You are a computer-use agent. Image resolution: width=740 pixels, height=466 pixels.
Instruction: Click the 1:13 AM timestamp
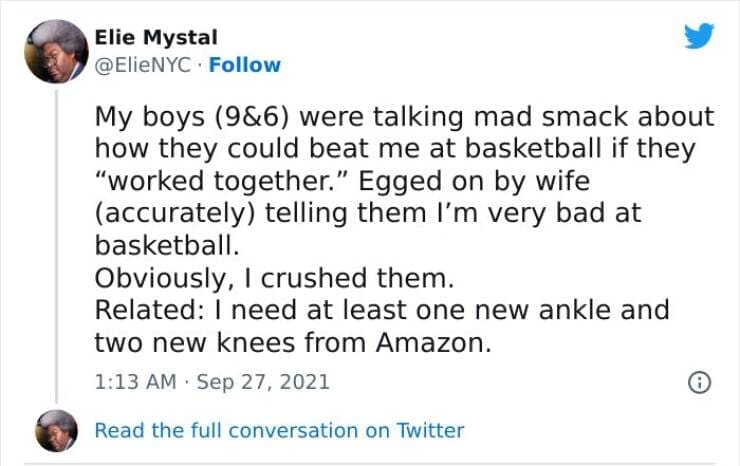133,381
